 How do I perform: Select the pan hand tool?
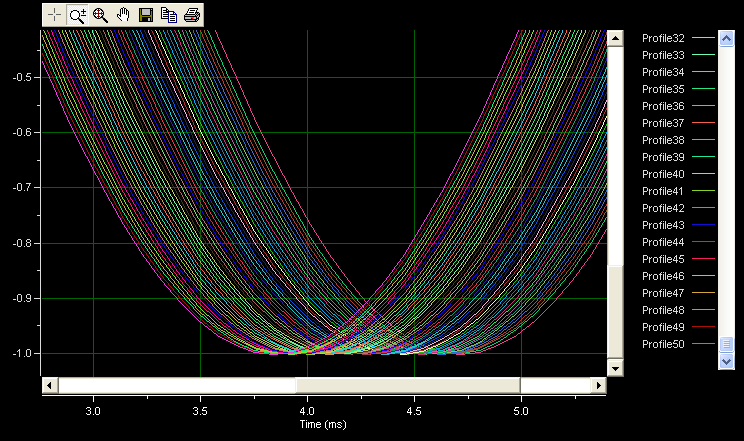123,15
